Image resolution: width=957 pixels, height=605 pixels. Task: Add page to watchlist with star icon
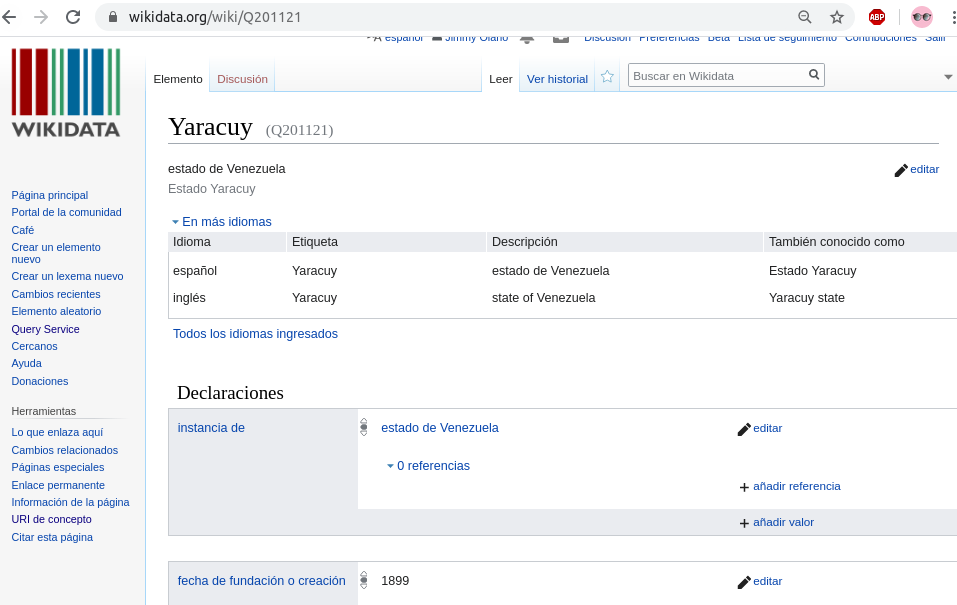coord(607,77)
